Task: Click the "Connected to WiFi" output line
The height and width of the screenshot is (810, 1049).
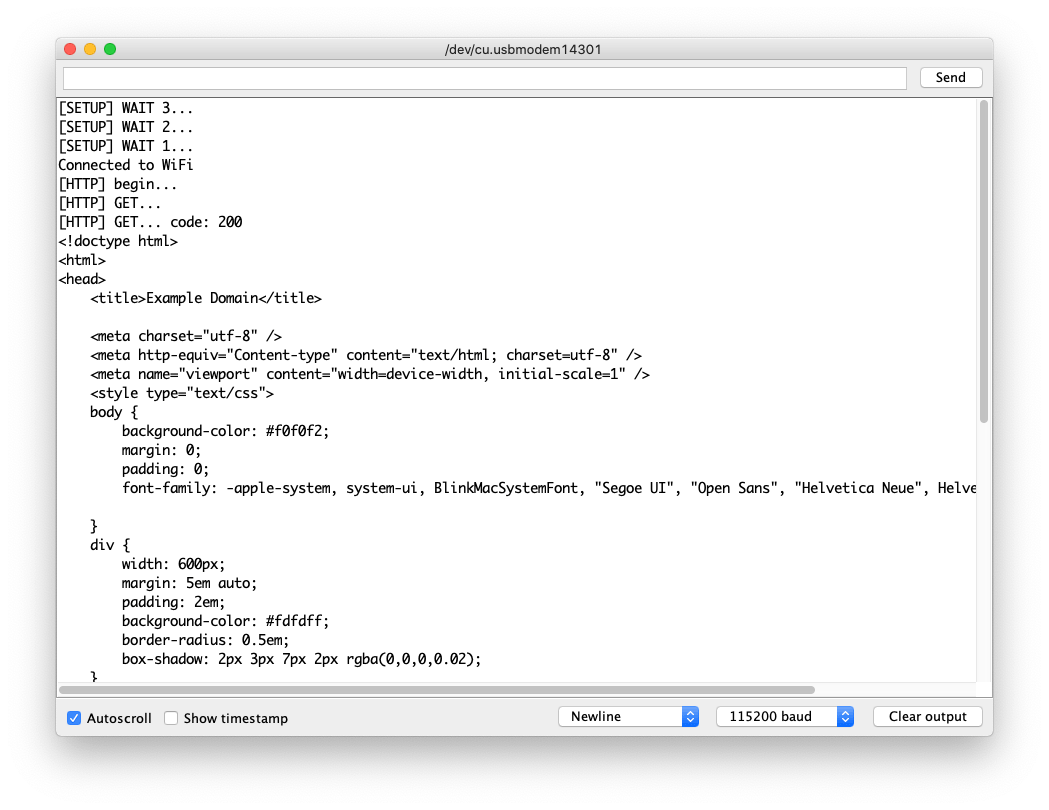Action: pos(126,165)
